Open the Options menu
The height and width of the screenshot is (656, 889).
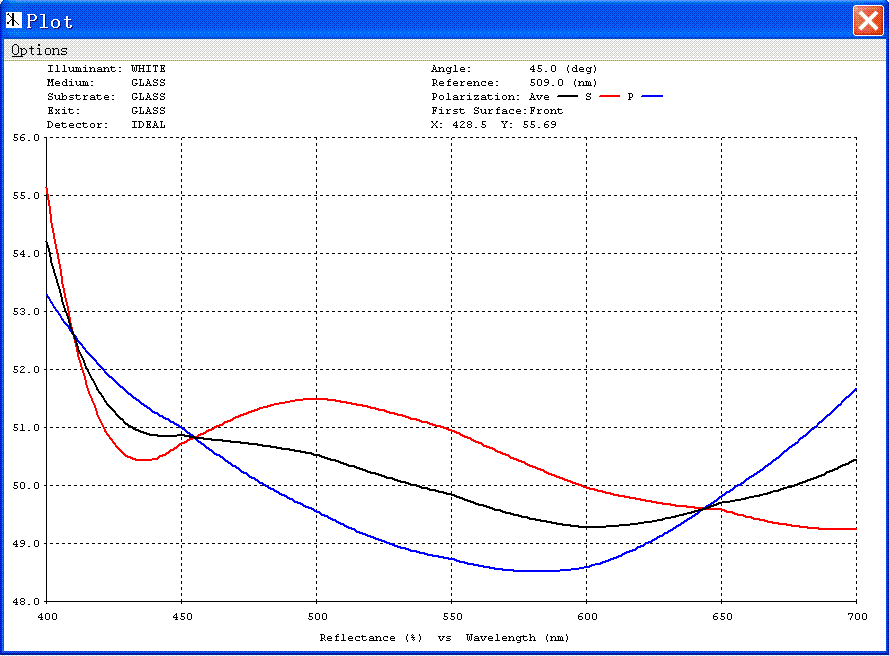(x=39, y=50)
